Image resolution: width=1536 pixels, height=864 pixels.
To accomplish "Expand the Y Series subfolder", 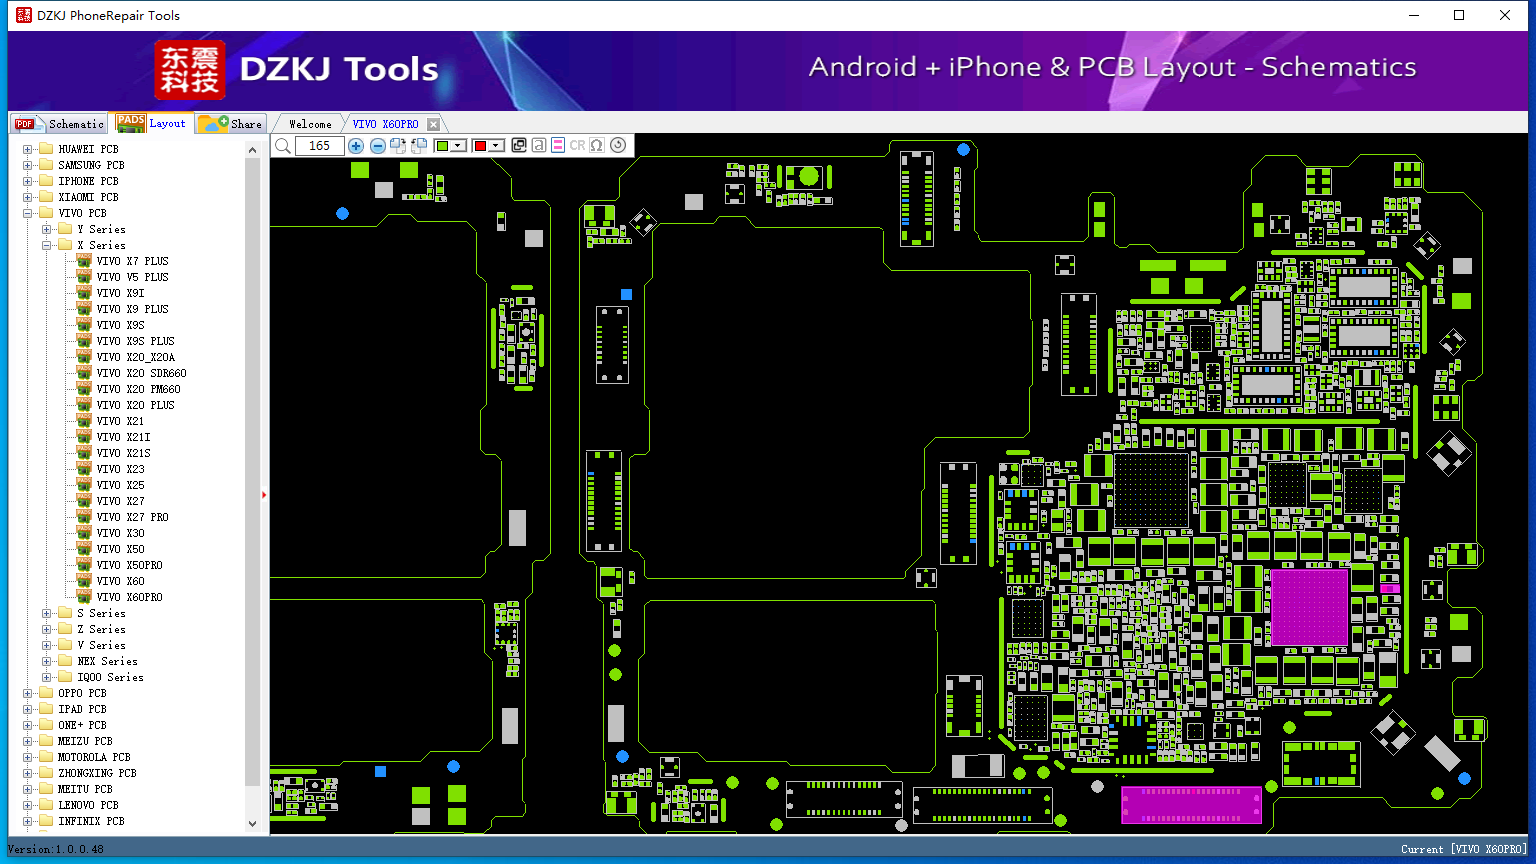I will click(46, 229).
